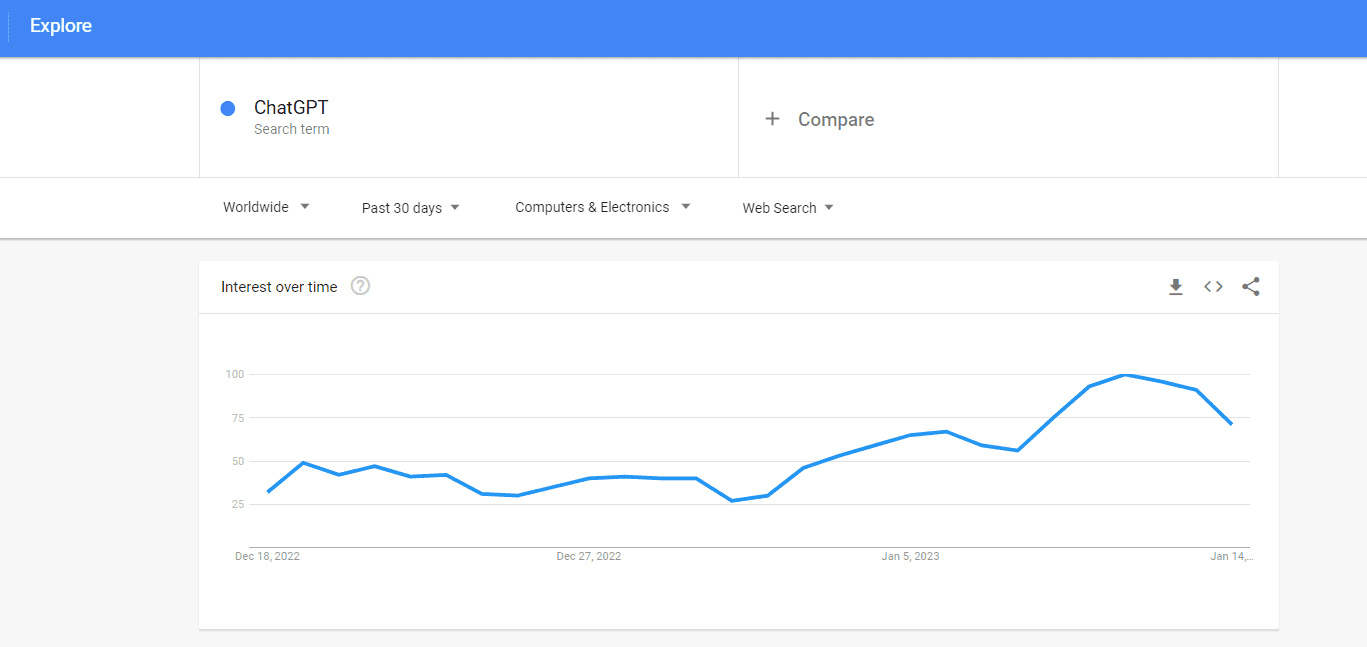Screen dimensions: 1367x647
Task: Open help for Interest over time
Action: (361, 286)
